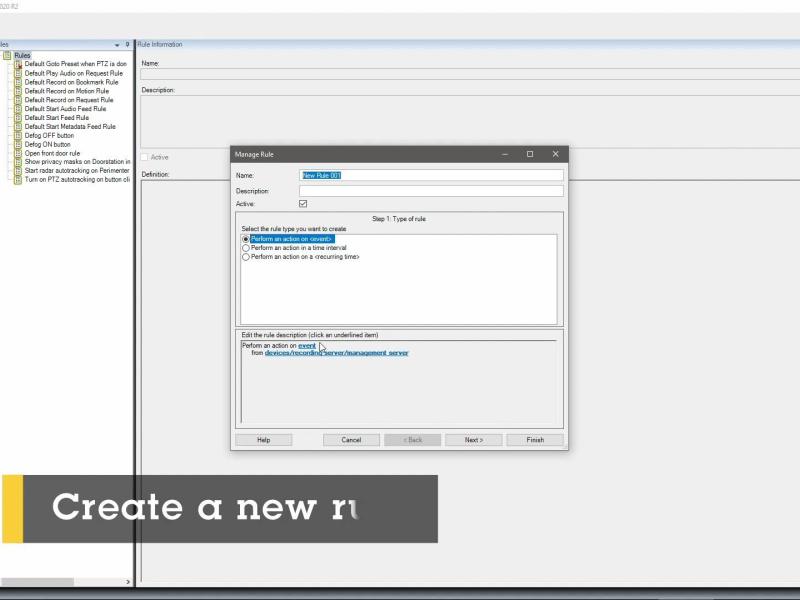Click the icon beside Open front door rule
The width and height of the screenshot is (800, 600).
click(x=17, y=153)
